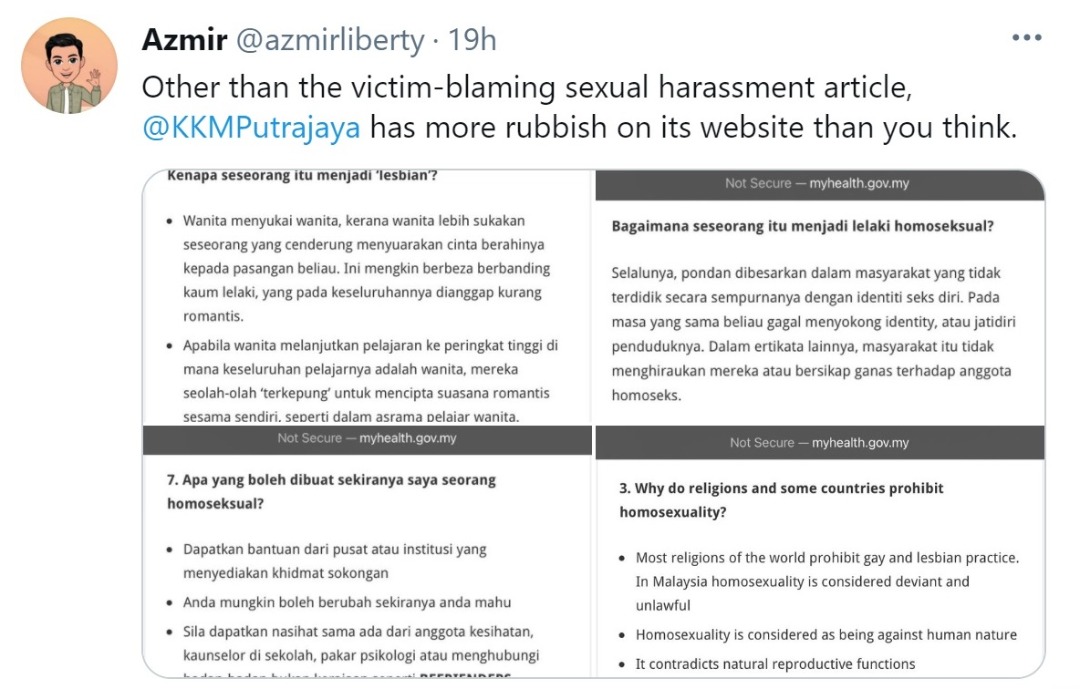Open image with question 7 about homoseksual

367,552
